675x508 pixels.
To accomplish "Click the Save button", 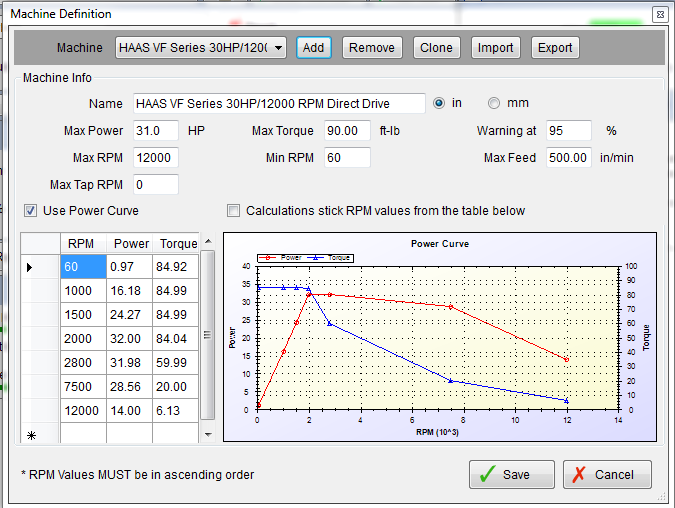I will pos(511,474).
